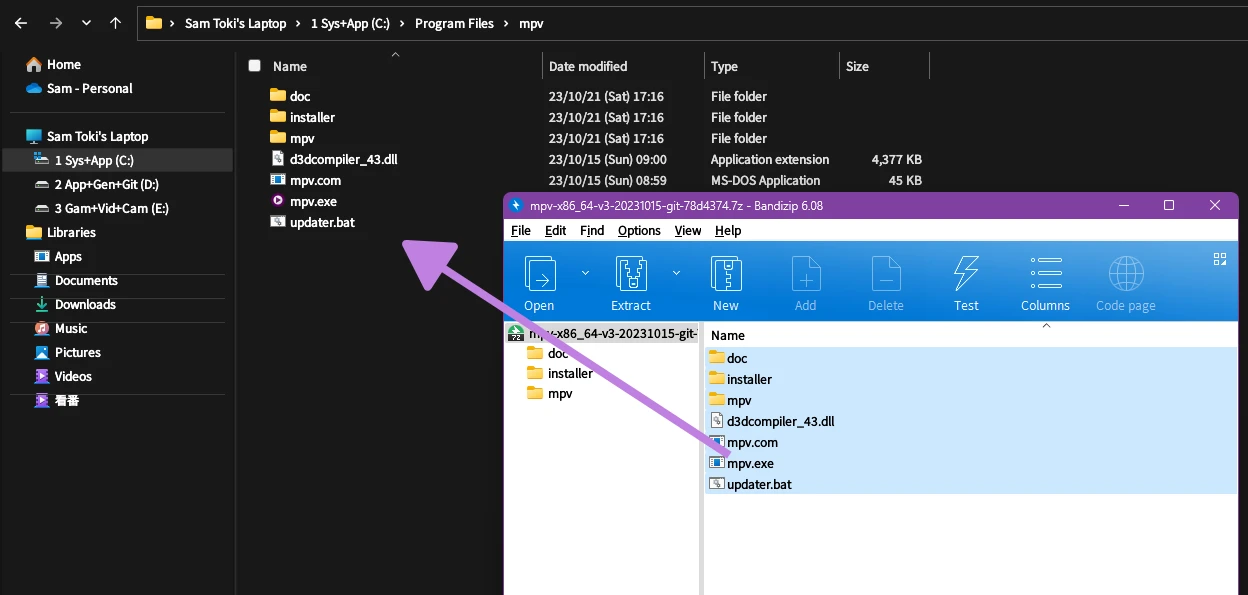The height and width of the screenshot is (595, 1248).
Task: Open the Code page globe icon
Action: [x=1126, y=282]
